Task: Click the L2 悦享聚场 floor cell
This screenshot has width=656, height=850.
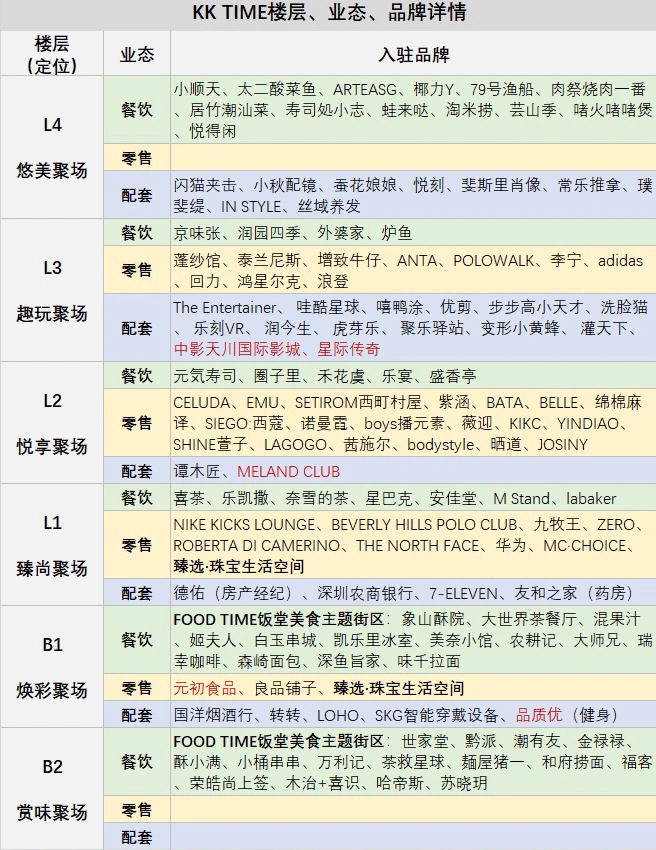Action: pos(52,423)
